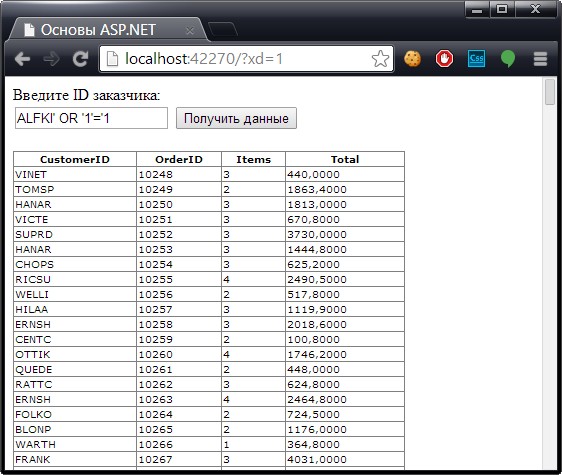Select the BLONP customer cell
The image size is (562, 475).
click(x=75, y=429)
